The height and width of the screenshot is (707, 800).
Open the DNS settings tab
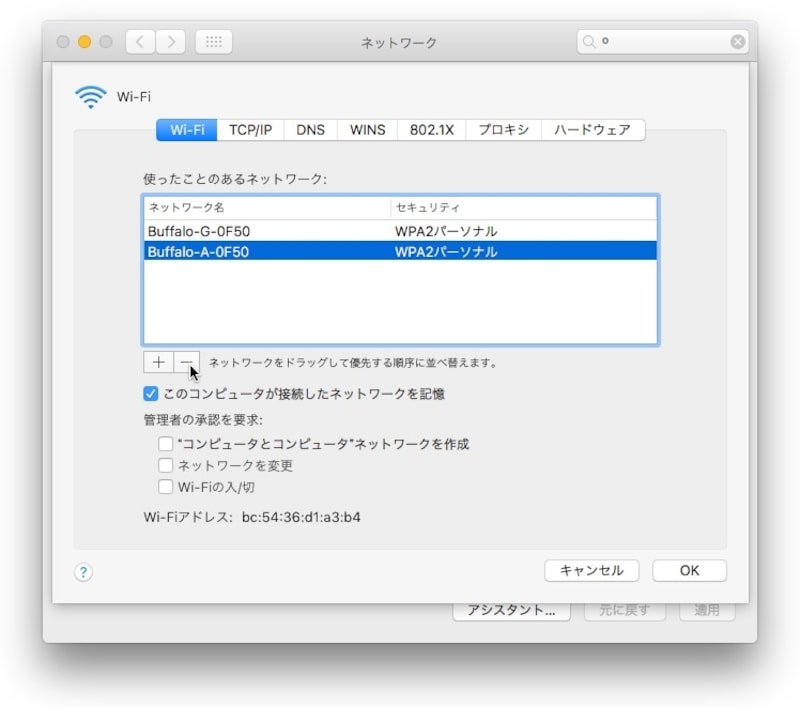[x=309, y=129]
